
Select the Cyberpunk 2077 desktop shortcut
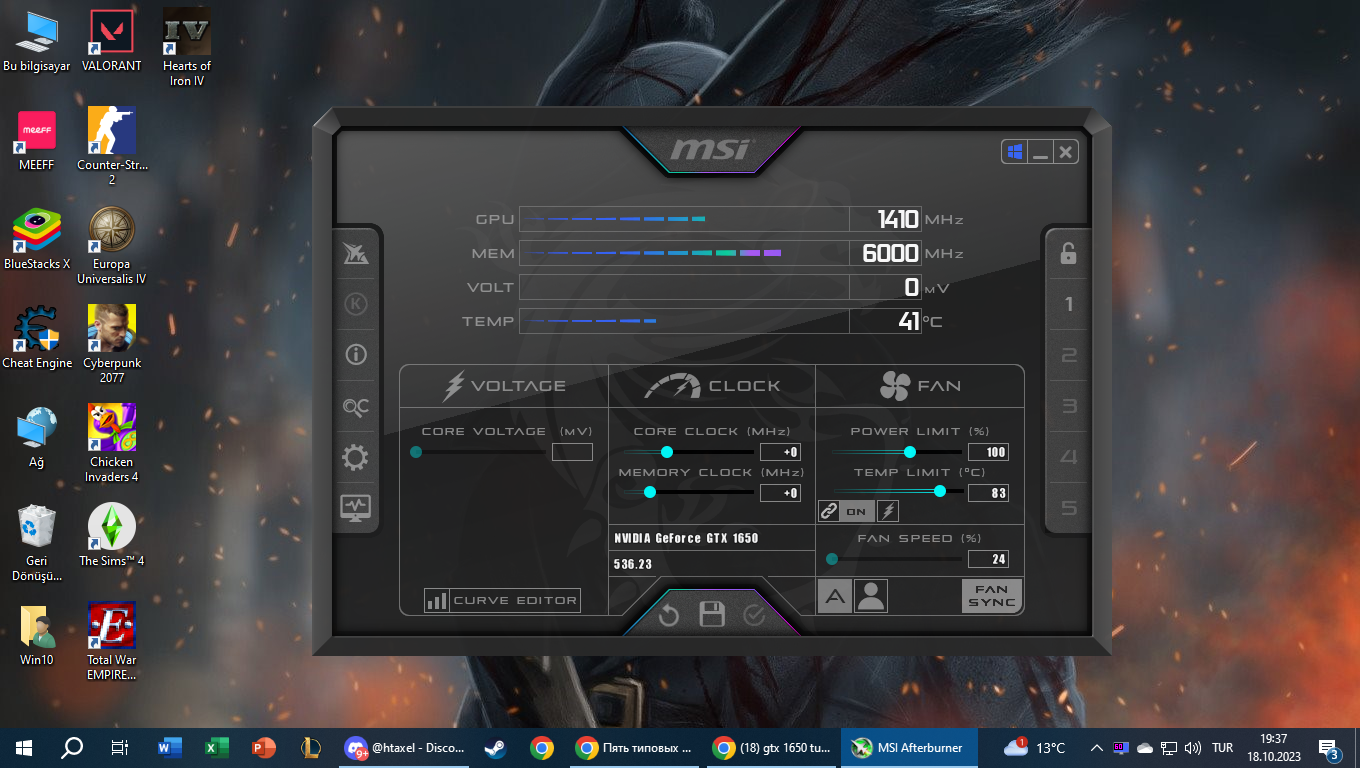pyautogui.click(x=112, y=344)
